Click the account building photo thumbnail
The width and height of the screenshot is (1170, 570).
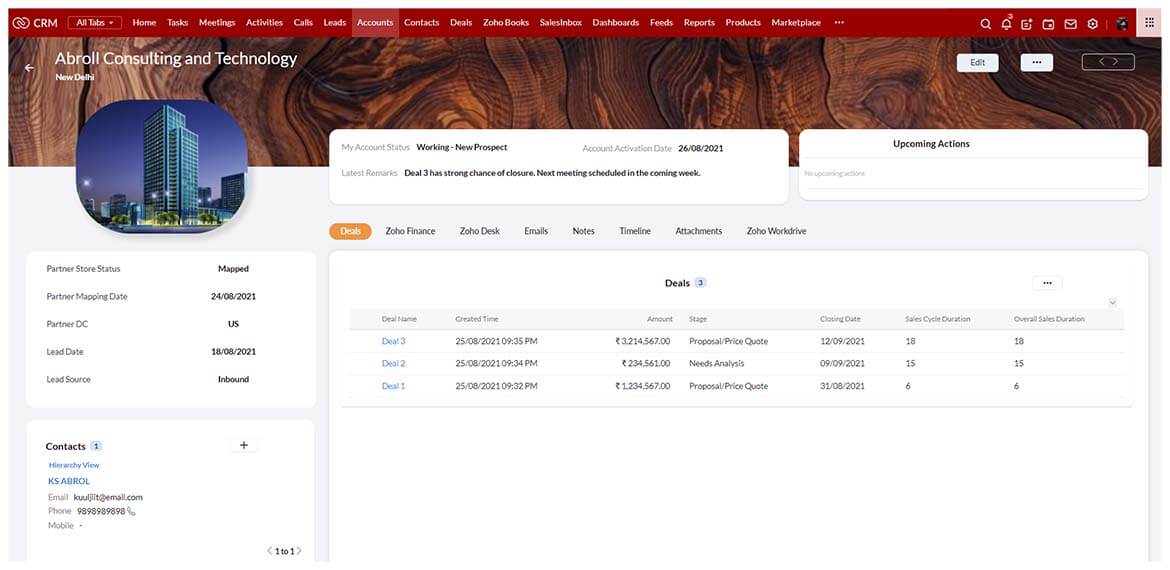(162, 166)
